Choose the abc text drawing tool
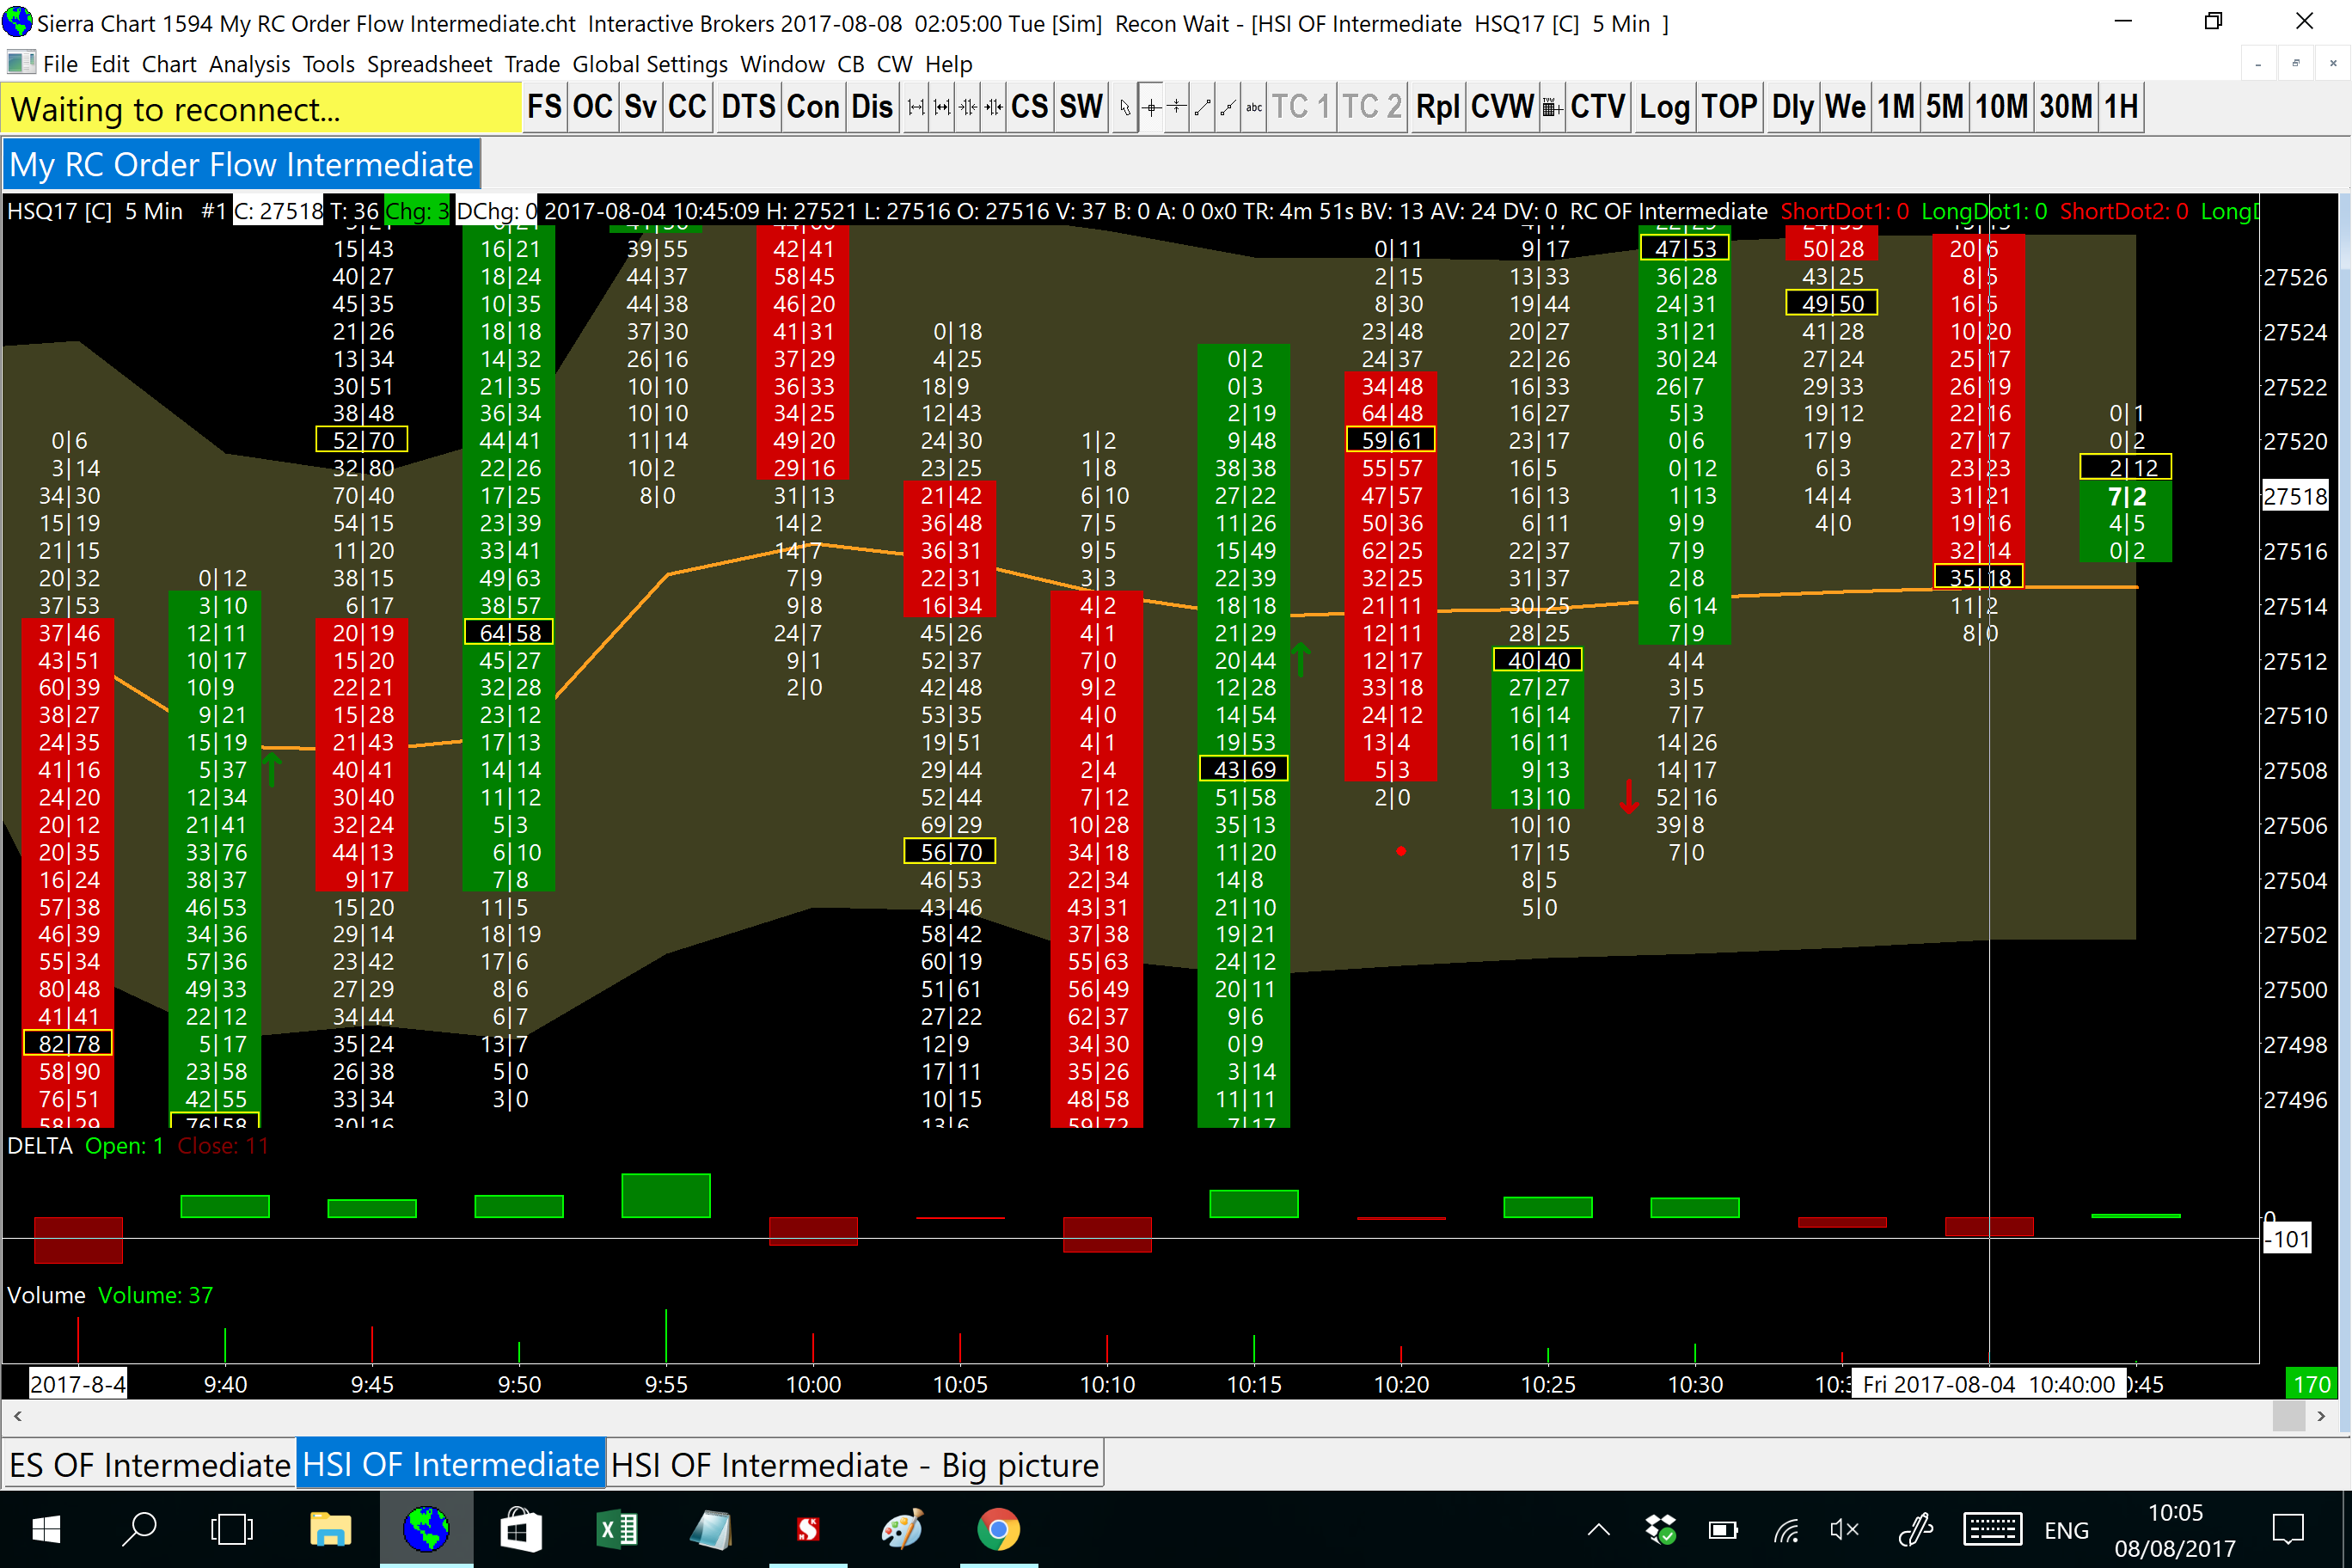2352x1568 pixels. pos(1254,107)
